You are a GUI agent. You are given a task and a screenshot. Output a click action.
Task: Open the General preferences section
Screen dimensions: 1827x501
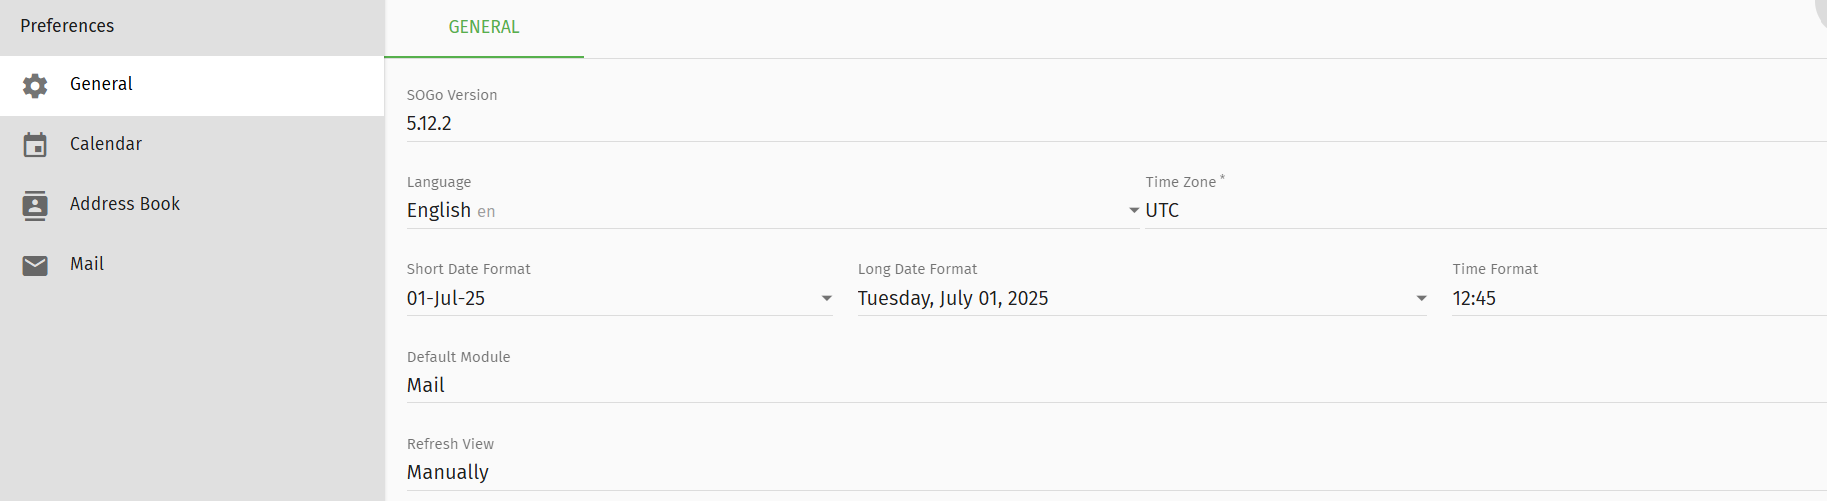192,85
